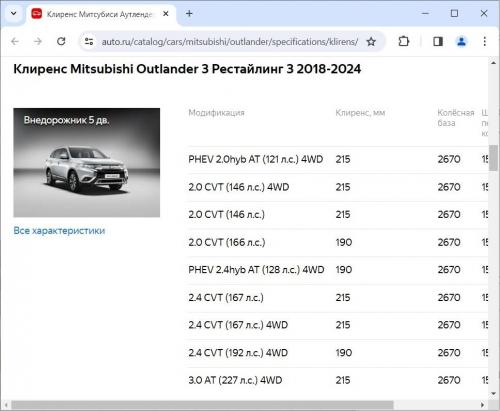Open the Extensions puzzle icon

pos(404,41)
